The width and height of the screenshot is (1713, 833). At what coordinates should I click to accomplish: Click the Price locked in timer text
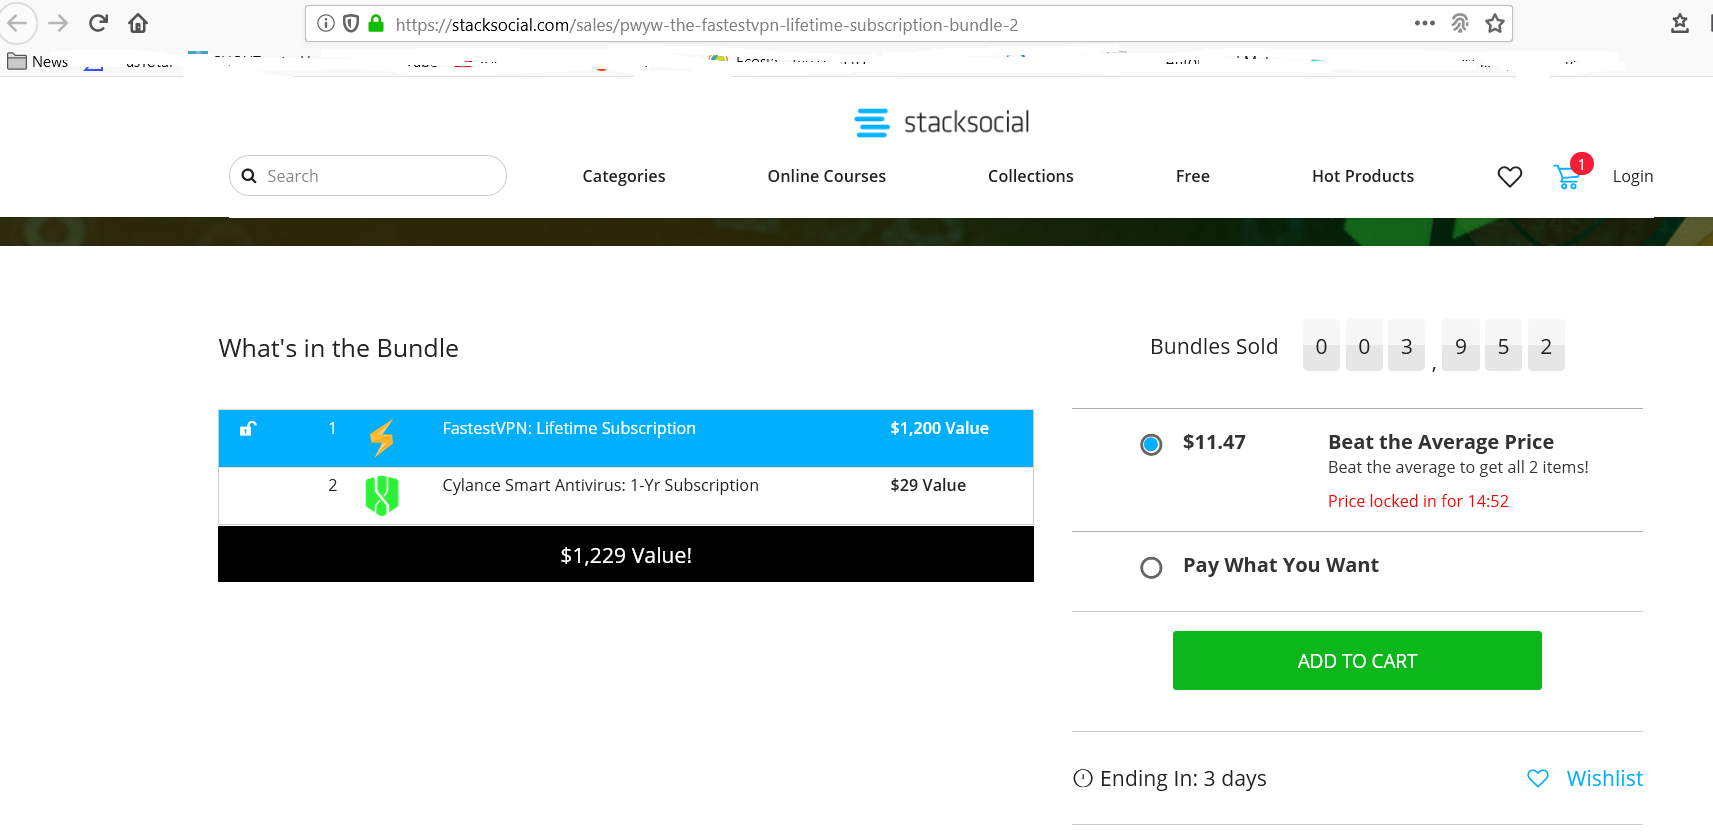1418,501
